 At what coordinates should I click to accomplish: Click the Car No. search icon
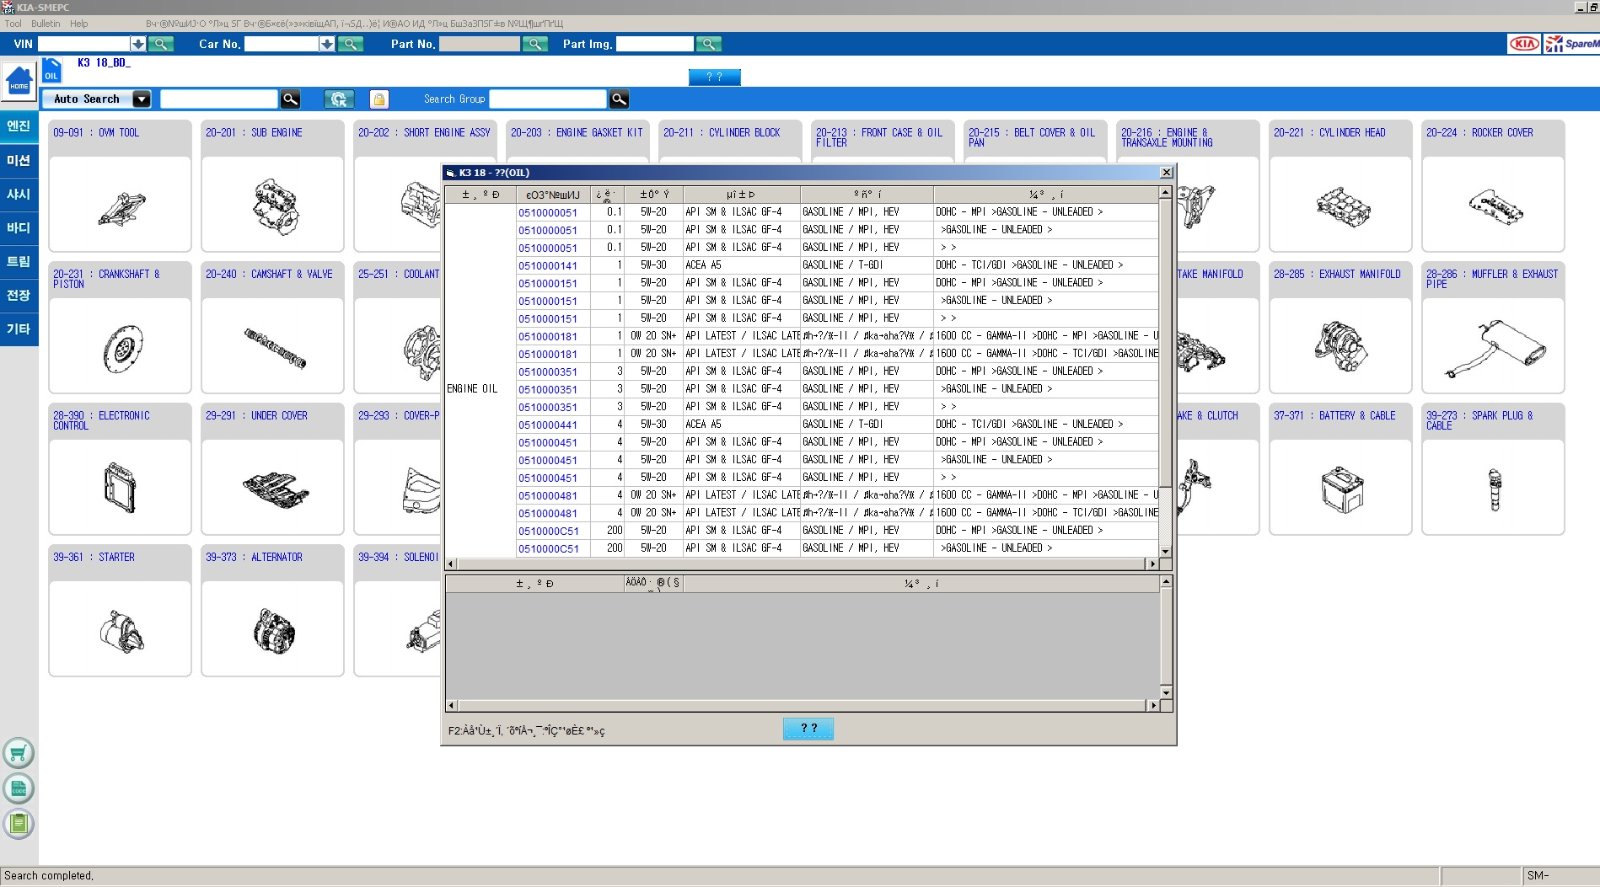point(350,44)
